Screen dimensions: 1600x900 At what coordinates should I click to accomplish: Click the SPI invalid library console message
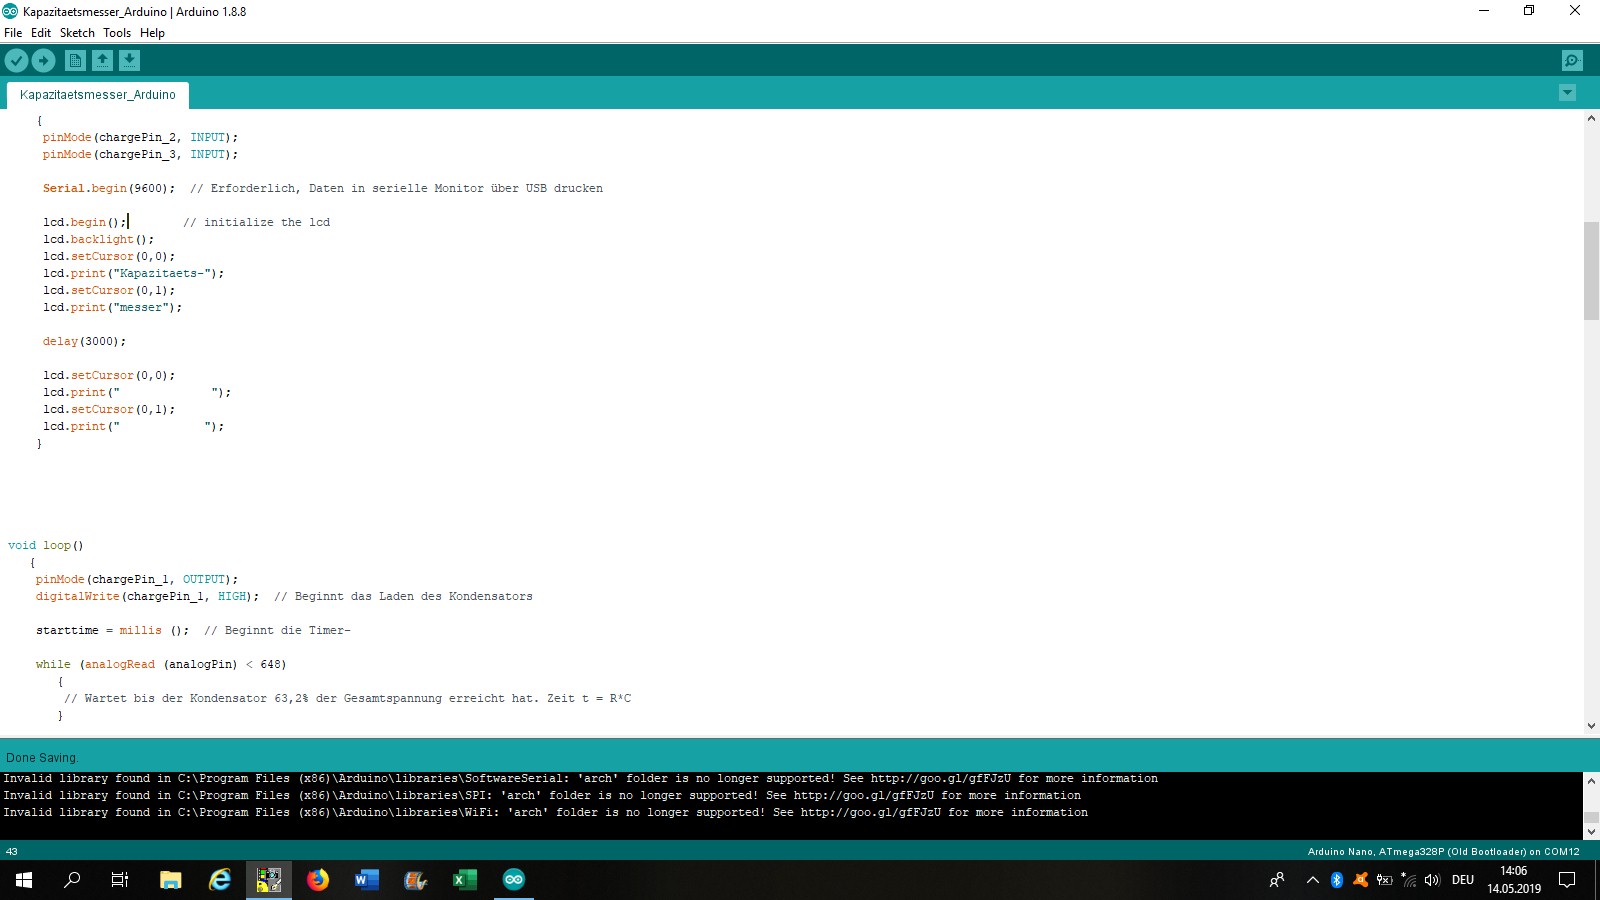coord(542,795)
